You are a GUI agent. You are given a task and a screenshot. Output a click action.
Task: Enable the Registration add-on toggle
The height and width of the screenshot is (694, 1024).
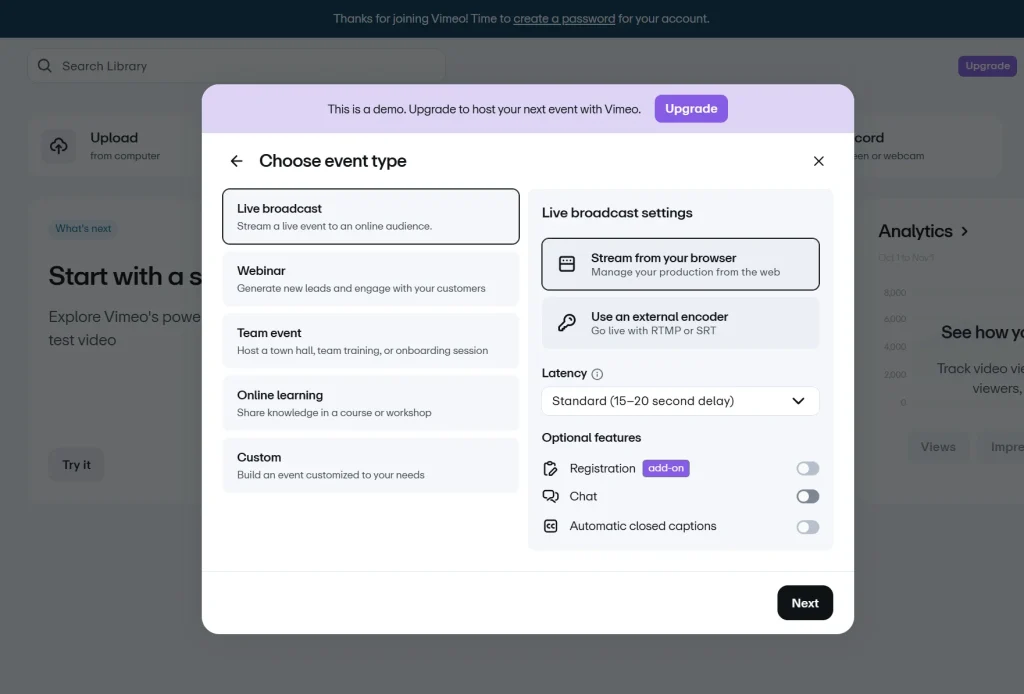point(807,467)
